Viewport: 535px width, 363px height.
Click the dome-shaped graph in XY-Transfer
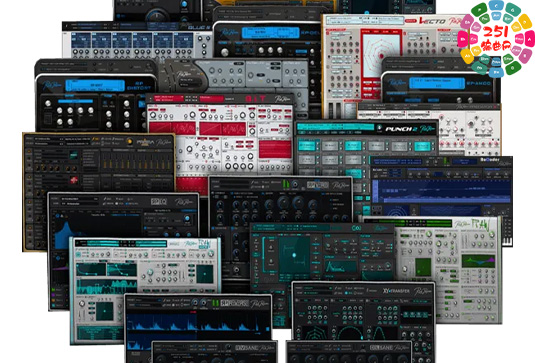349,334
